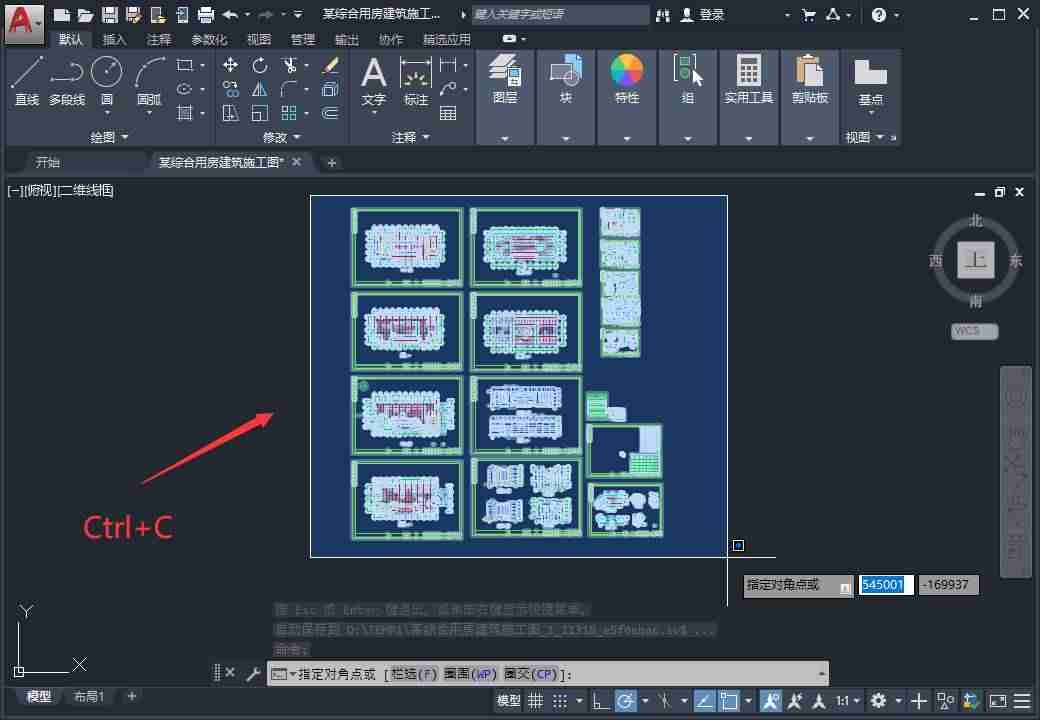The width and height of the screenshot is (1040, 720).
Task: Select the Array tool icon
Action: tap(289, 113)
